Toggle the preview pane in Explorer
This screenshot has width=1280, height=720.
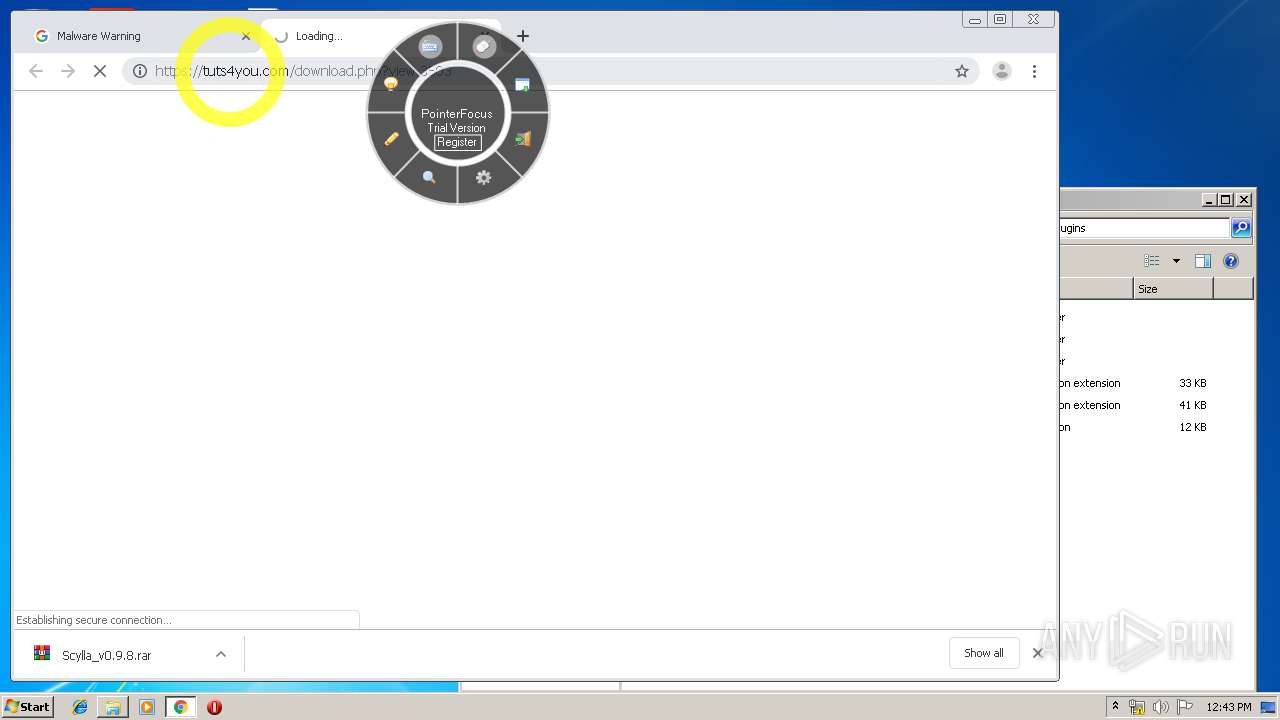[1203, 261]
